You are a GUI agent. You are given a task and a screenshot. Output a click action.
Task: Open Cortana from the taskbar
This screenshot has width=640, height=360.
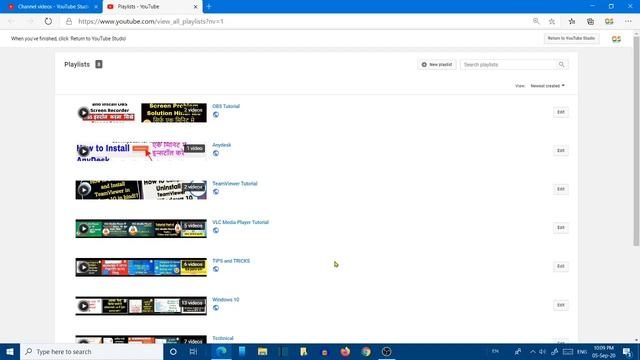[173, 351]
